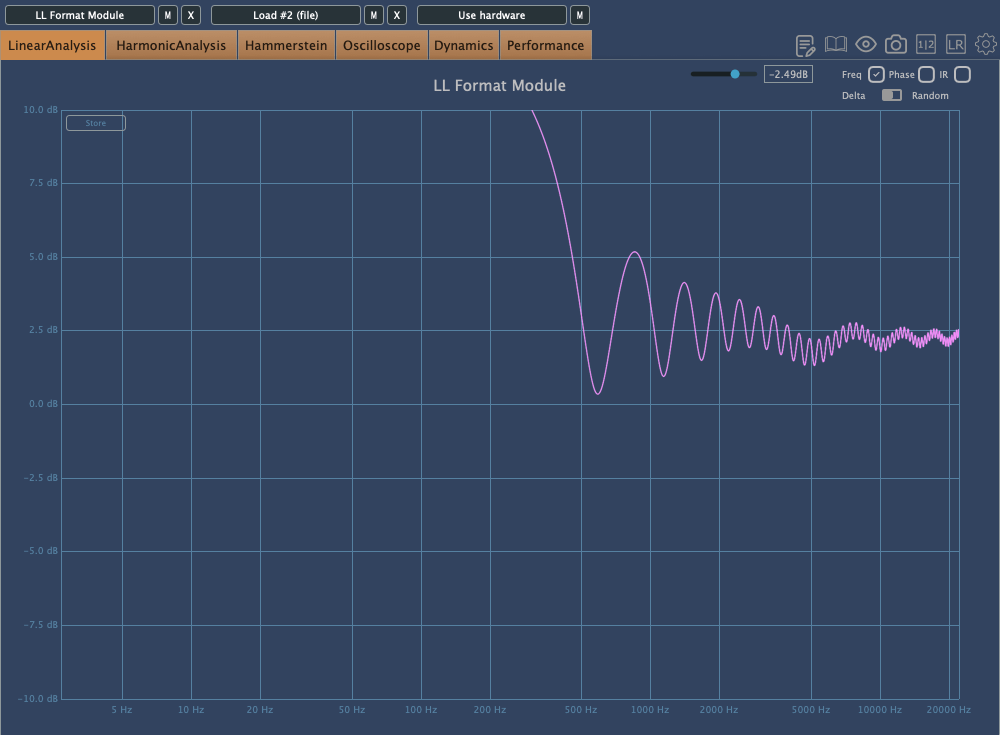
Task: Open the notes editor icon
Action: pos(805,45)
